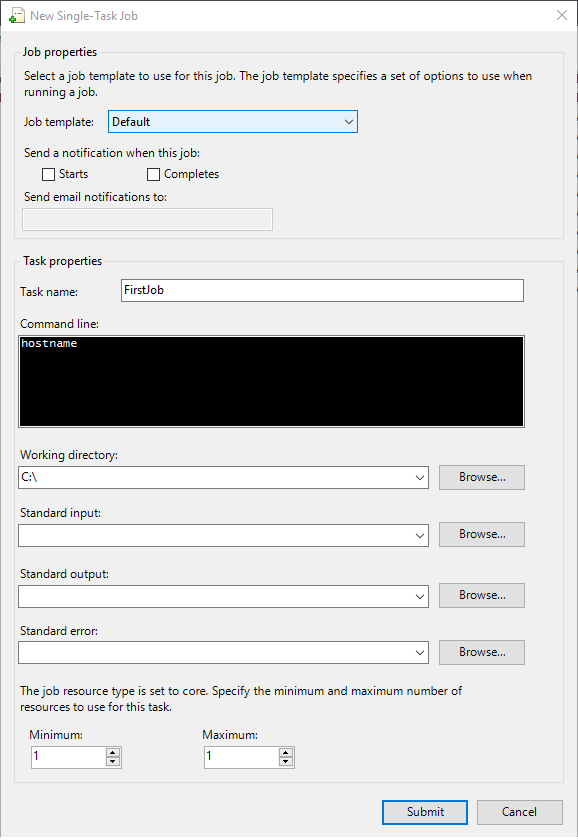Click inside the Command line box
Screen dimensions: 578x840
click(270, 380)
